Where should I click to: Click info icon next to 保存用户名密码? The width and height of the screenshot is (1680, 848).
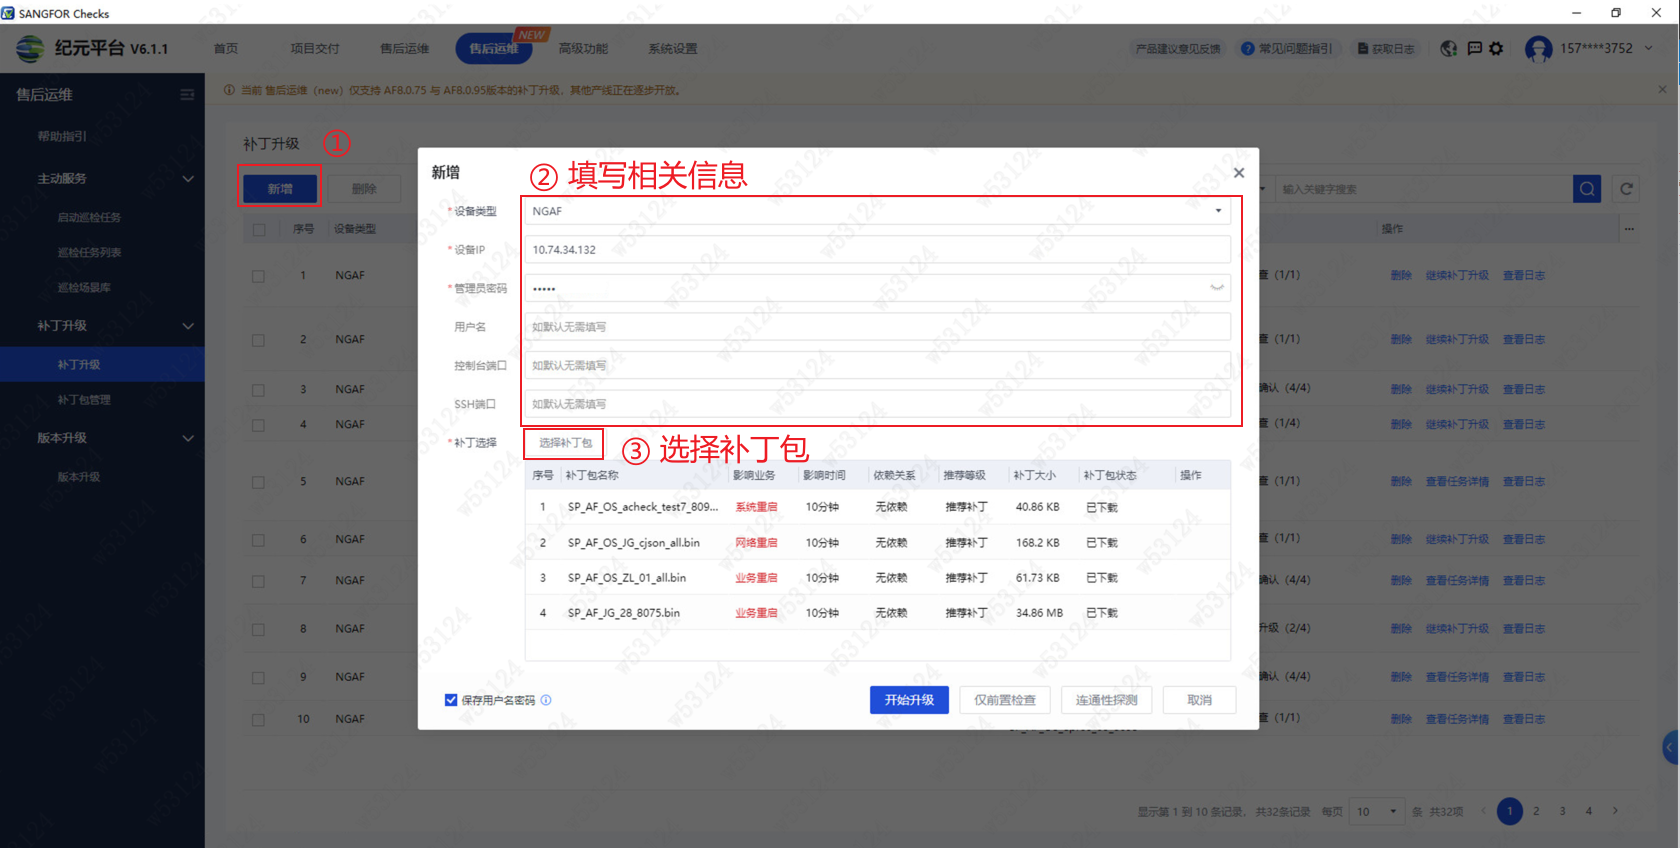click(546, 700)
